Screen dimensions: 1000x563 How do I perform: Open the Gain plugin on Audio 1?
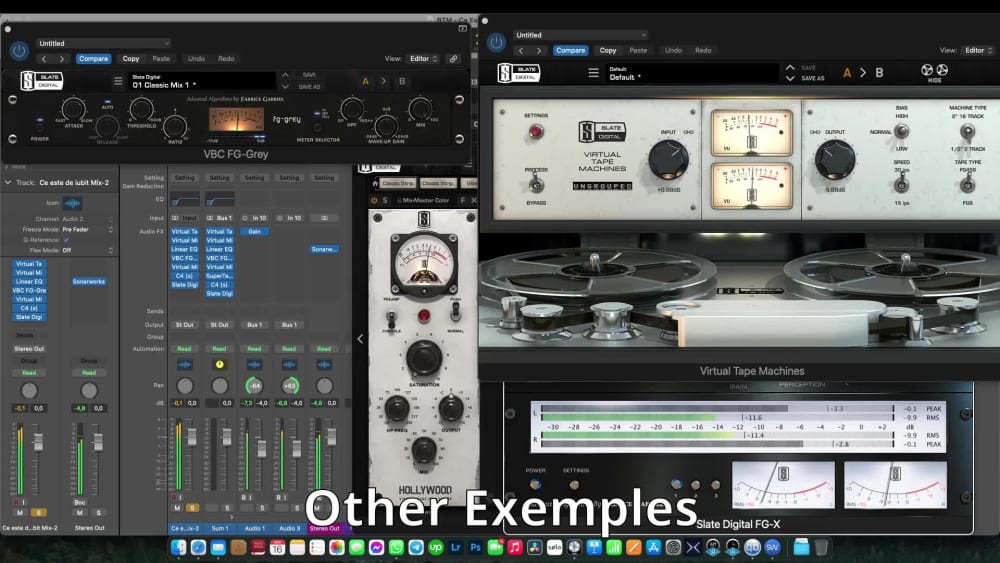click(x=254, y=231)
